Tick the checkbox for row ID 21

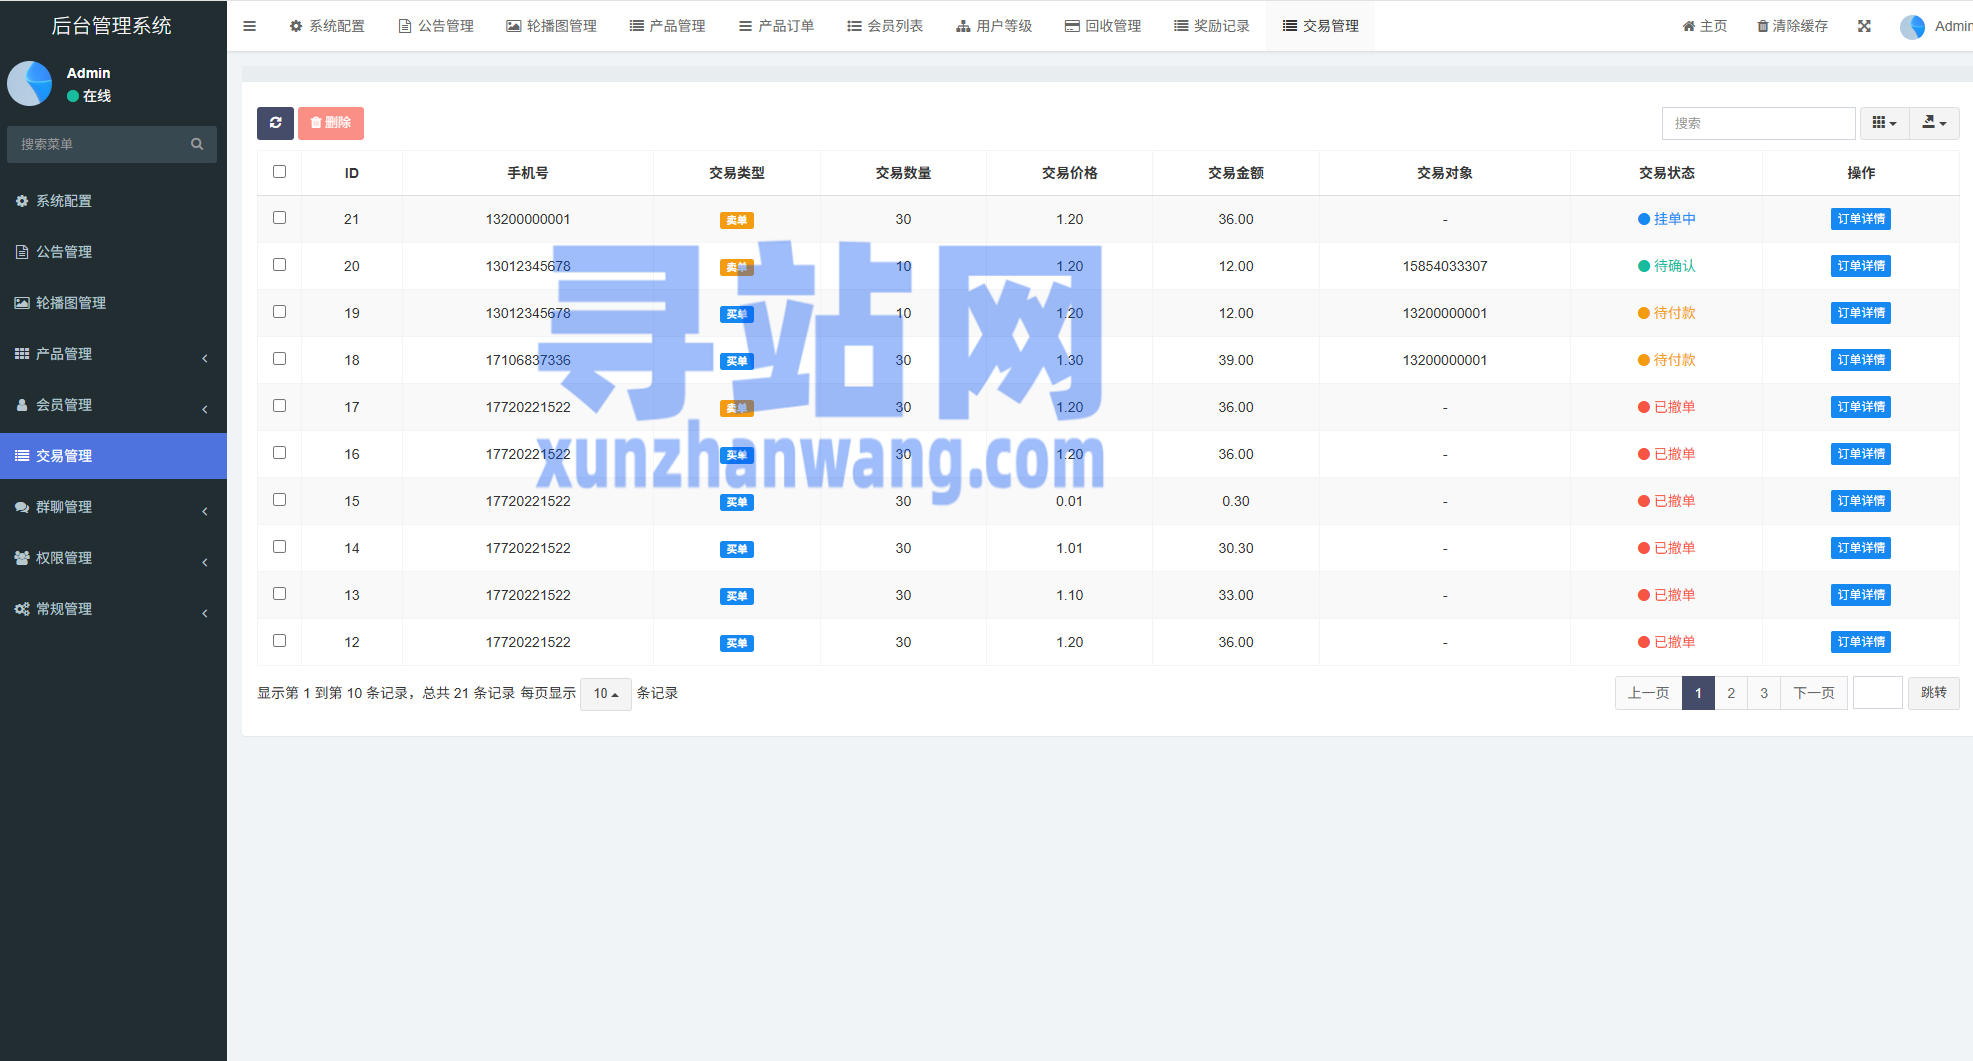pos(280,218)
